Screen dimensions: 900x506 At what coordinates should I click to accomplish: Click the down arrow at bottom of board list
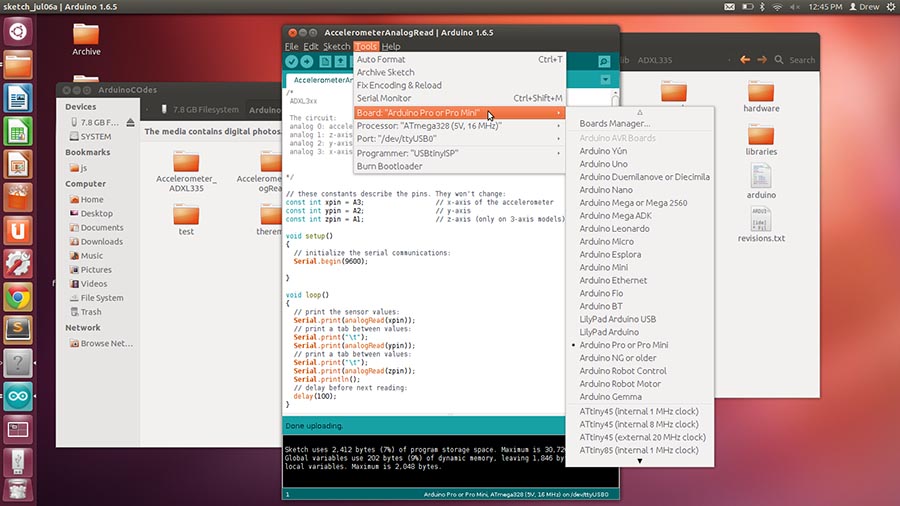(639, 461)
